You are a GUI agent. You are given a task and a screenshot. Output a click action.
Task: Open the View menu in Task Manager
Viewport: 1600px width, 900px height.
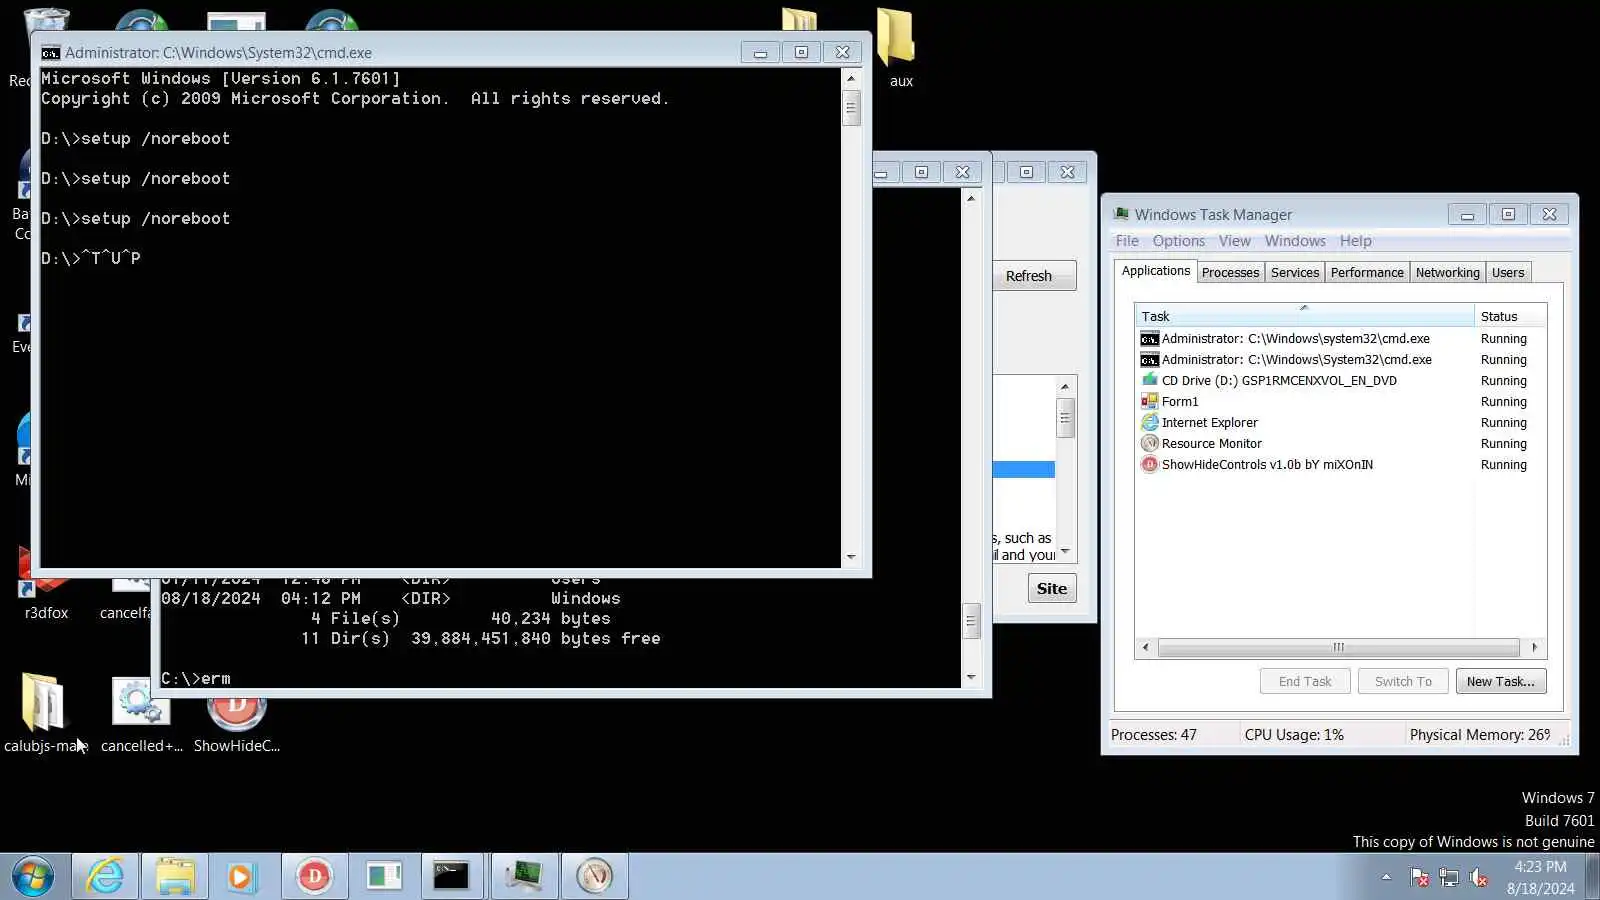coord(1234,241)
